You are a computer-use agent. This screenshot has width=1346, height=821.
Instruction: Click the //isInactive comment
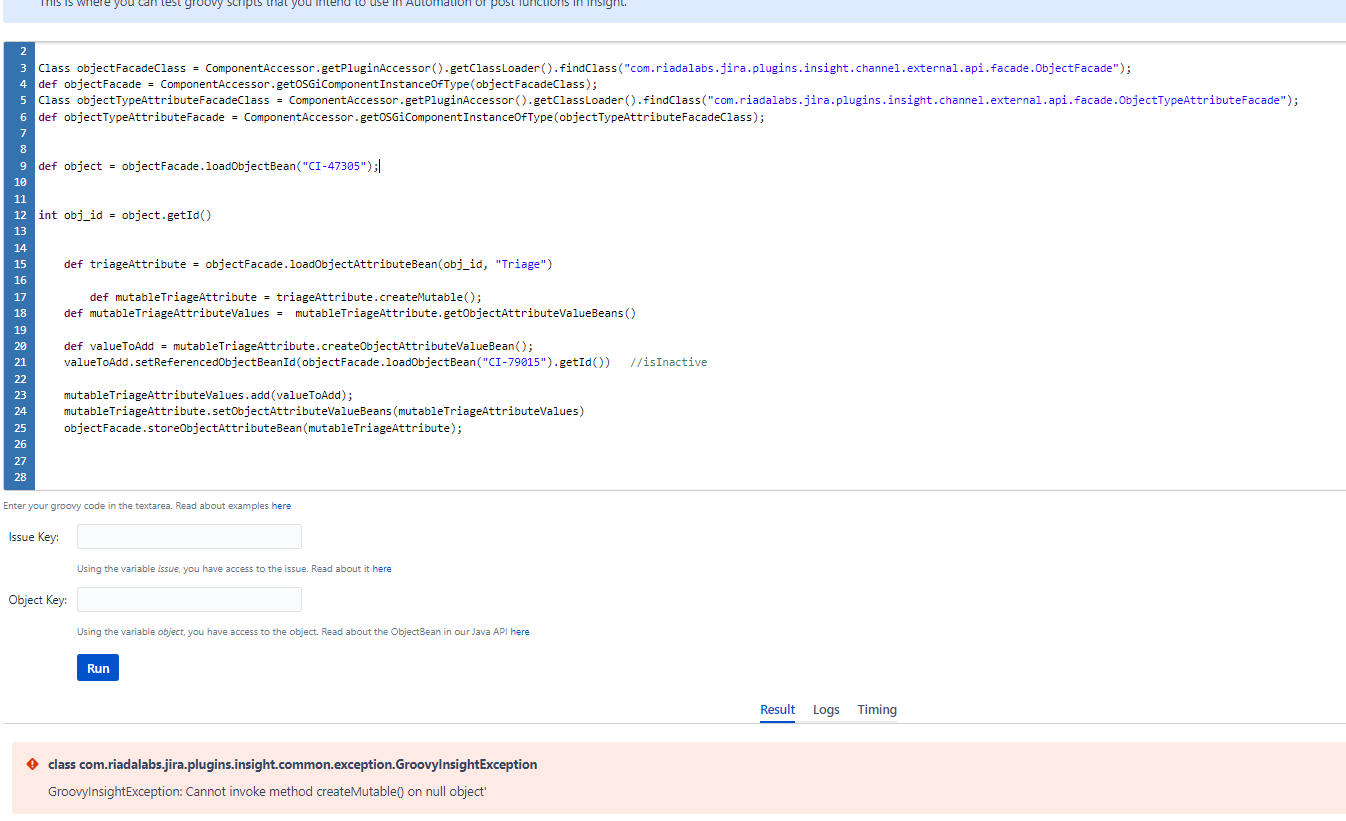pos(669,362)
